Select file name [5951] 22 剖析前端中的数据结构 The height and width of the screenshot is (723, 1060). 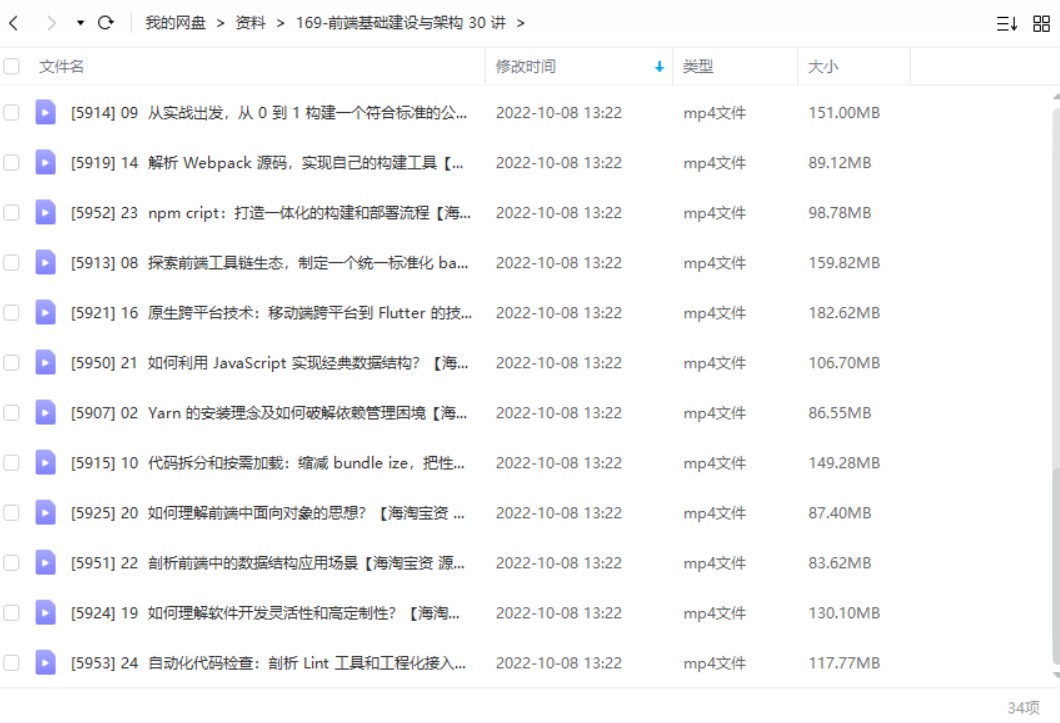(x=267, y=563)
